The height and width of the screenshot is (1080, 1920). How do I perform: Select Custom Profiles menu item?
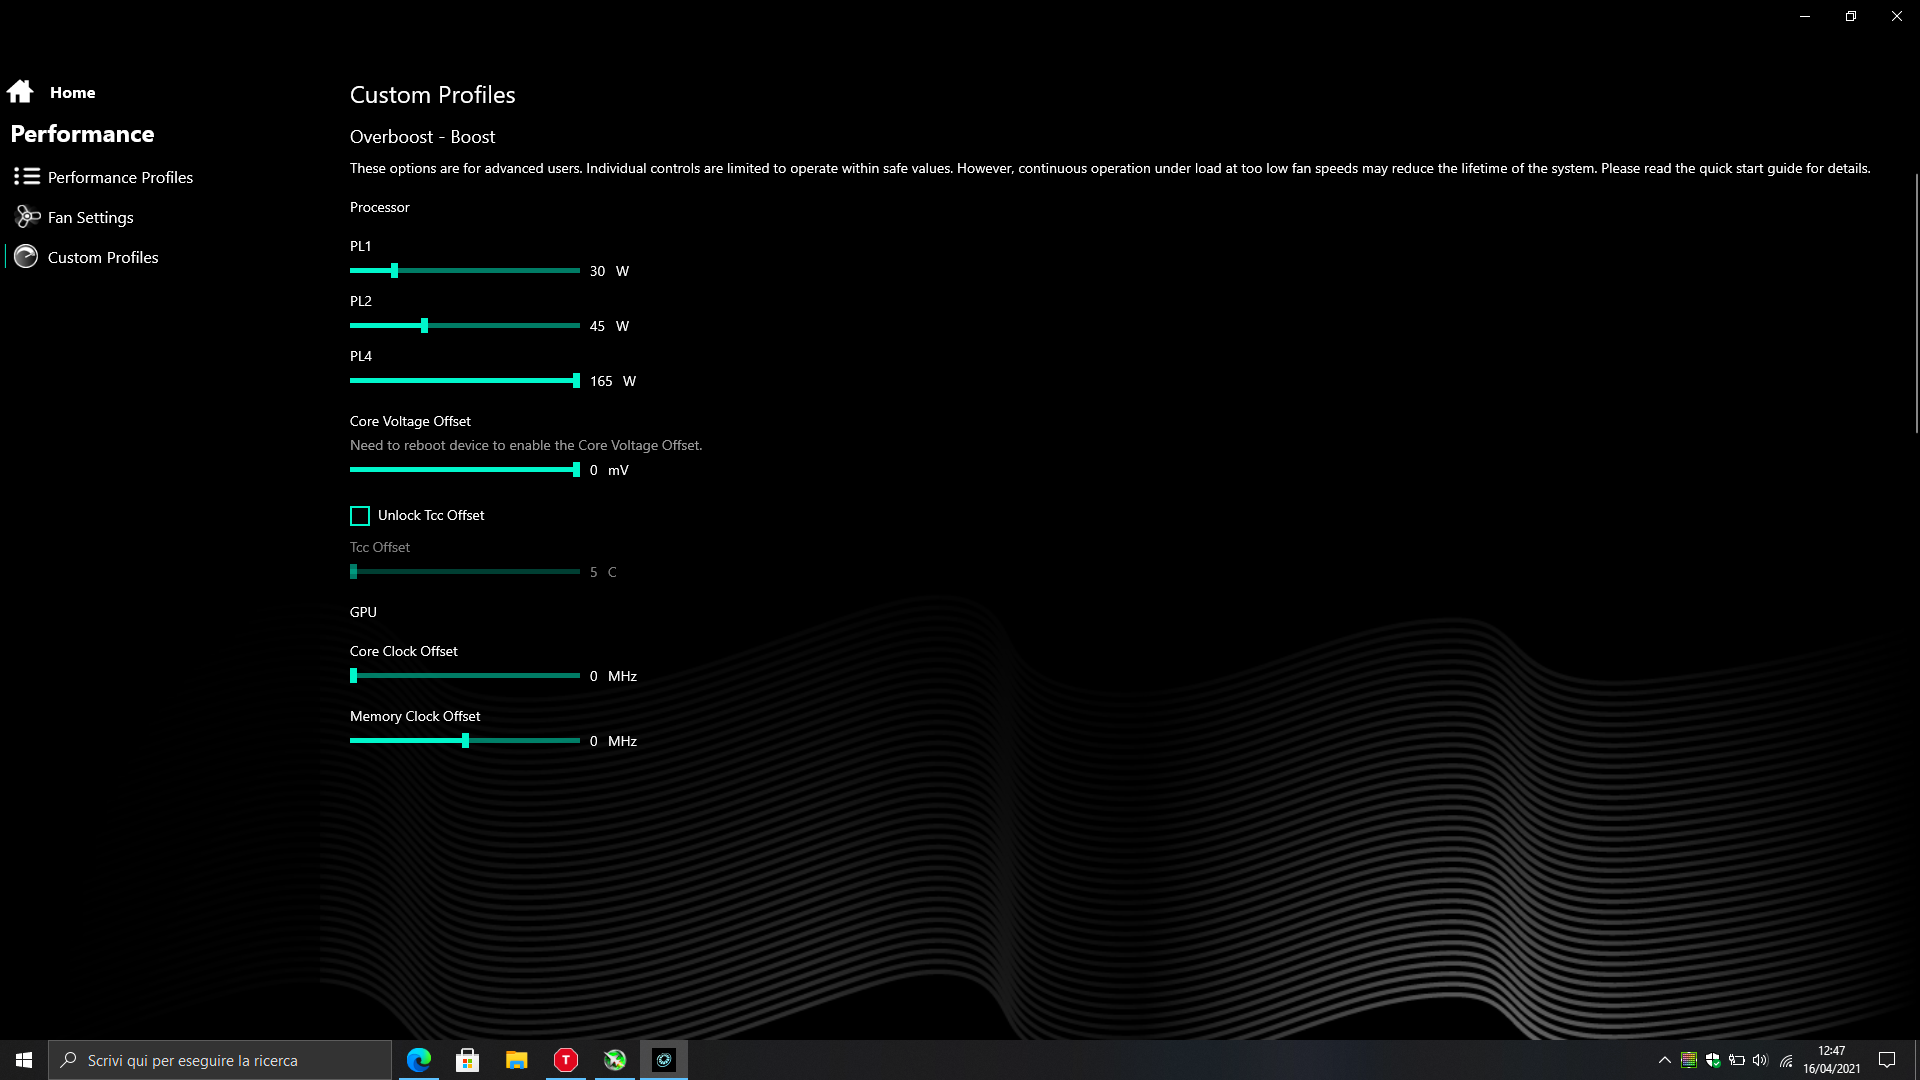coord(103,257)
